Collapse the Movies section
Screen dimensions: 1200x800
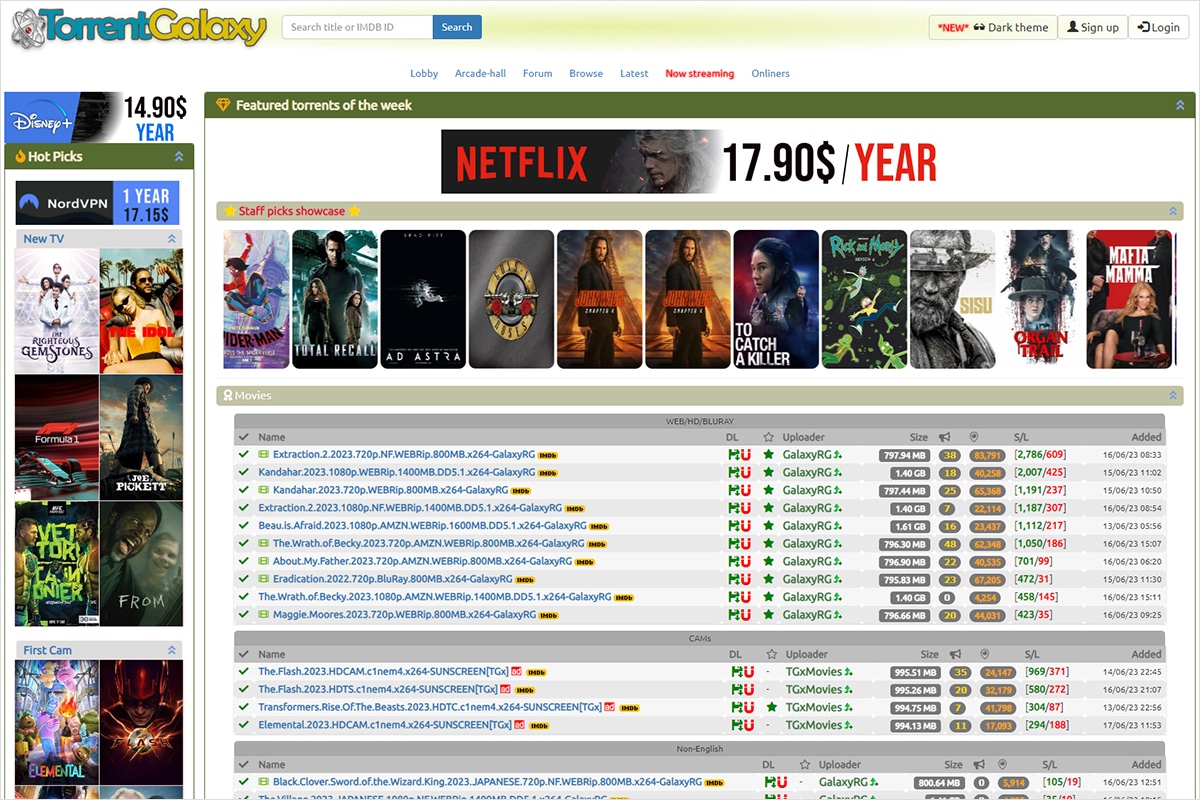coord(1173,395)
